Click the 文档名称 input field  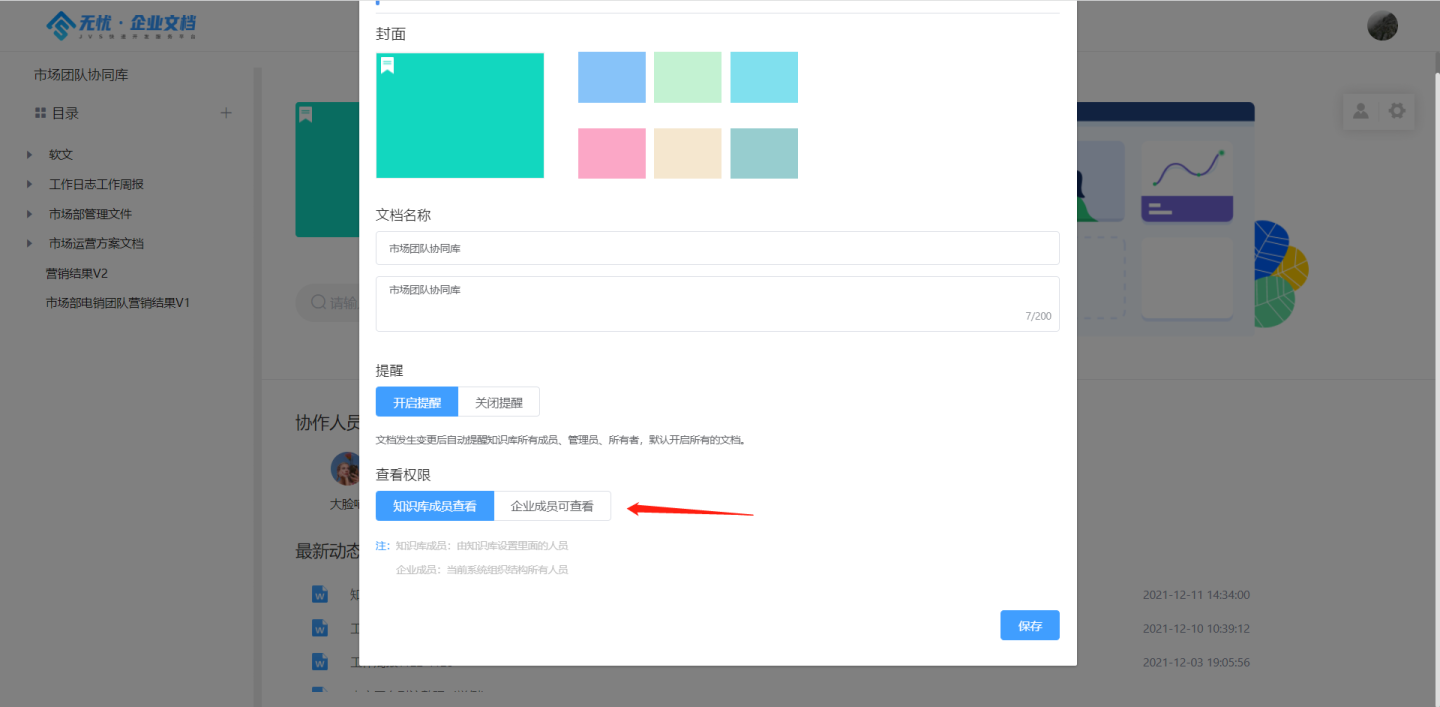click(x=718, y=248)
